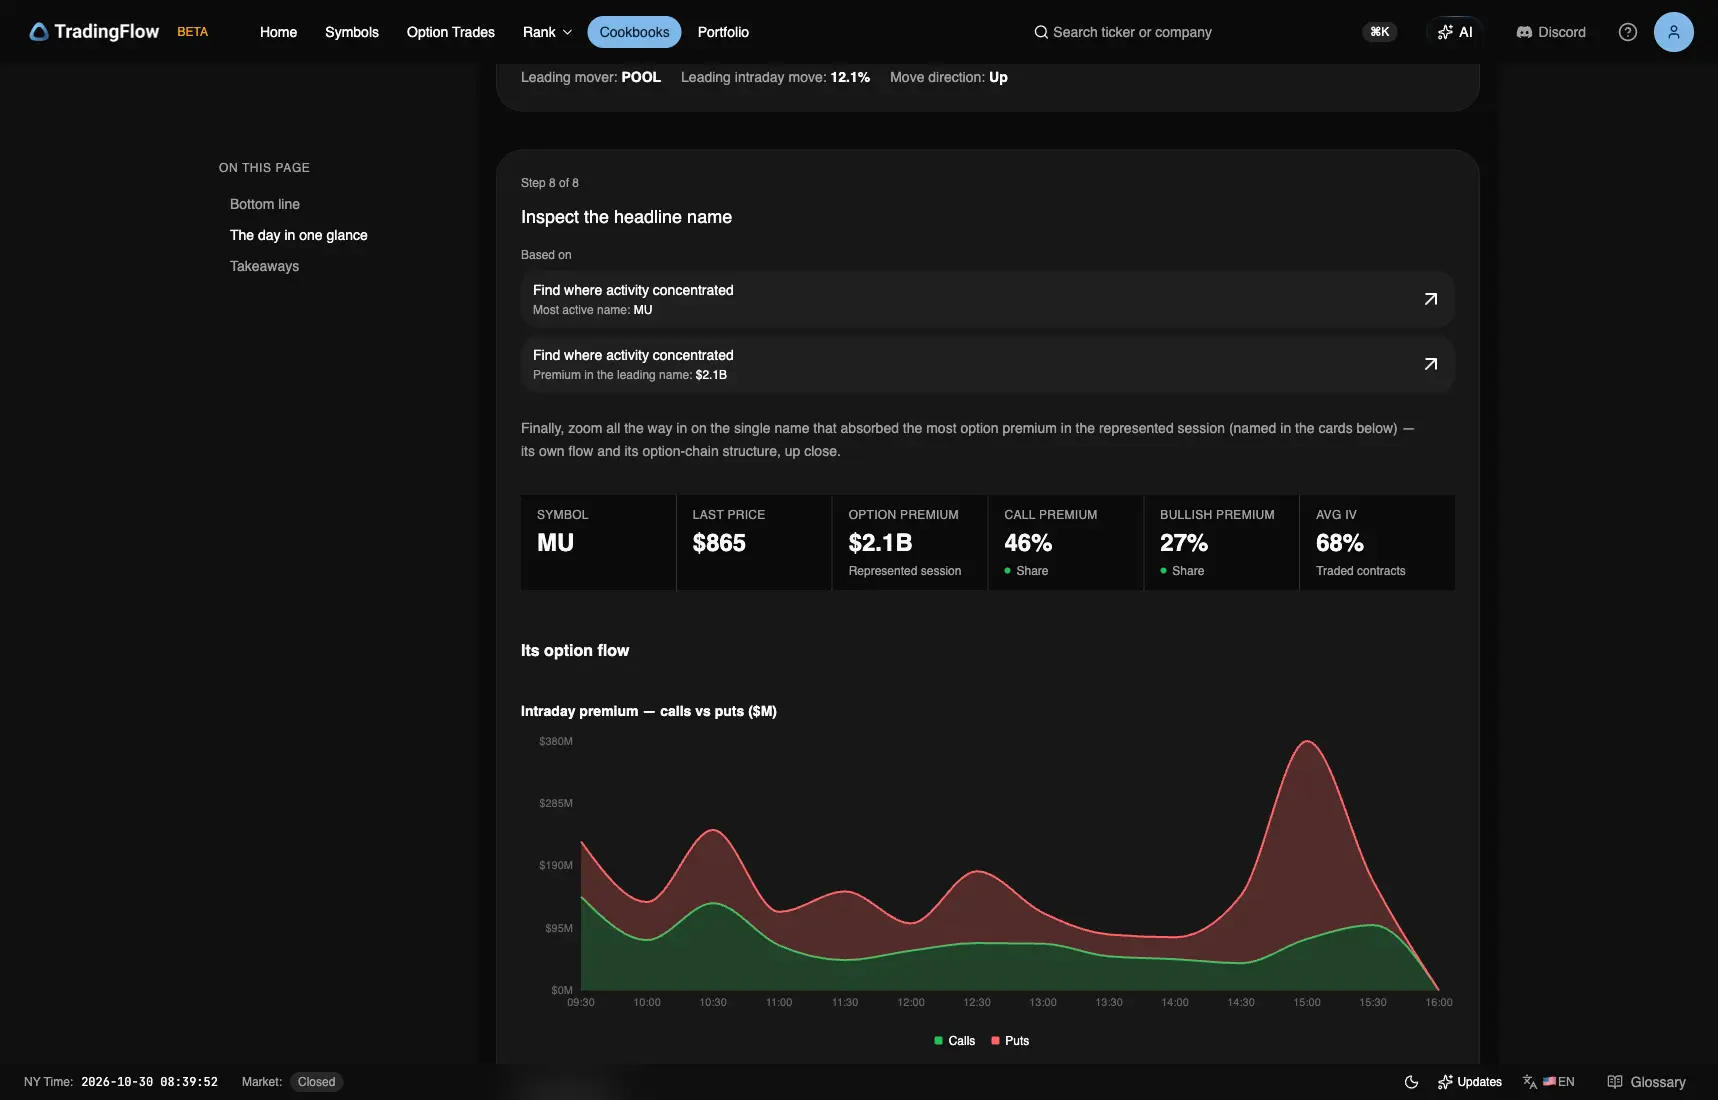Image resolution: width=1718 pixels, height=1100 pixels.
Task: Jump to the Takeaways section
Action: pyautogui.click(x=264, y=266)
